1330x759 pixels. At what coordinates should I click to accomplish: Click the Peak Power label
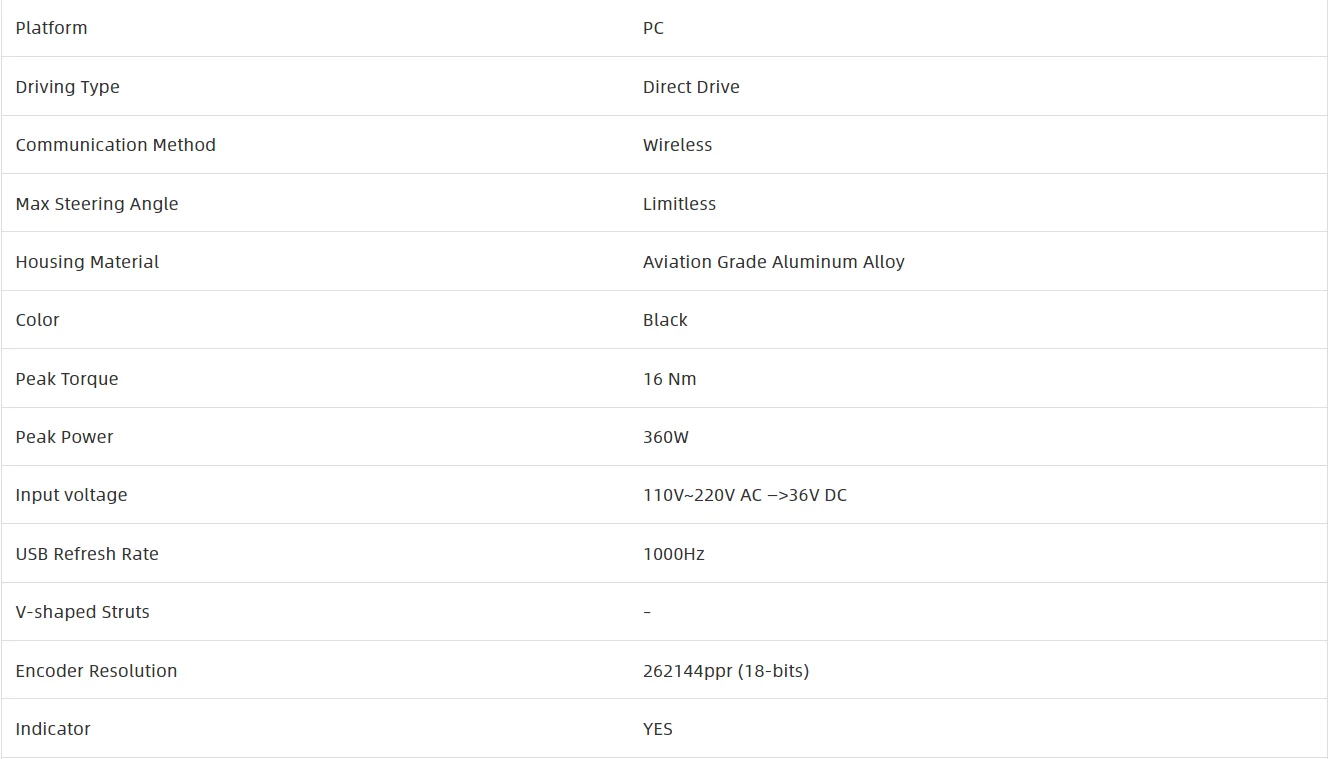pyautogui.click(x=64, y=437)
